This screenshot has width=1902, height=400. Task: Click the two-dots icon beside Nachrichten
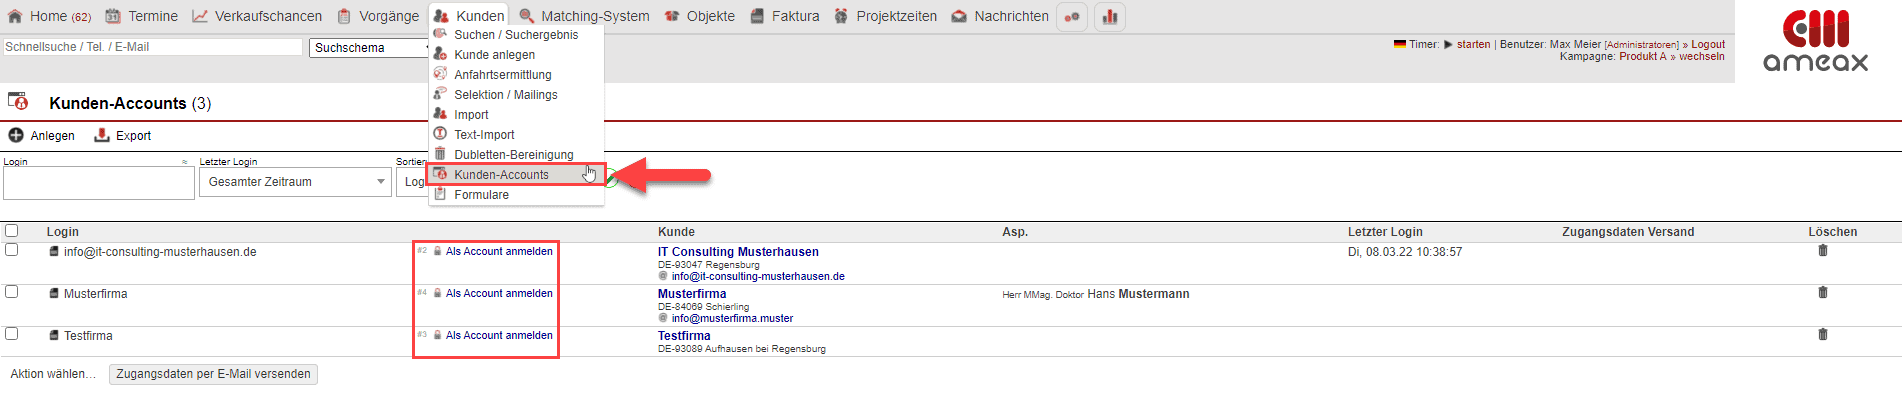pyautogui.click(x=1072, y=17)
